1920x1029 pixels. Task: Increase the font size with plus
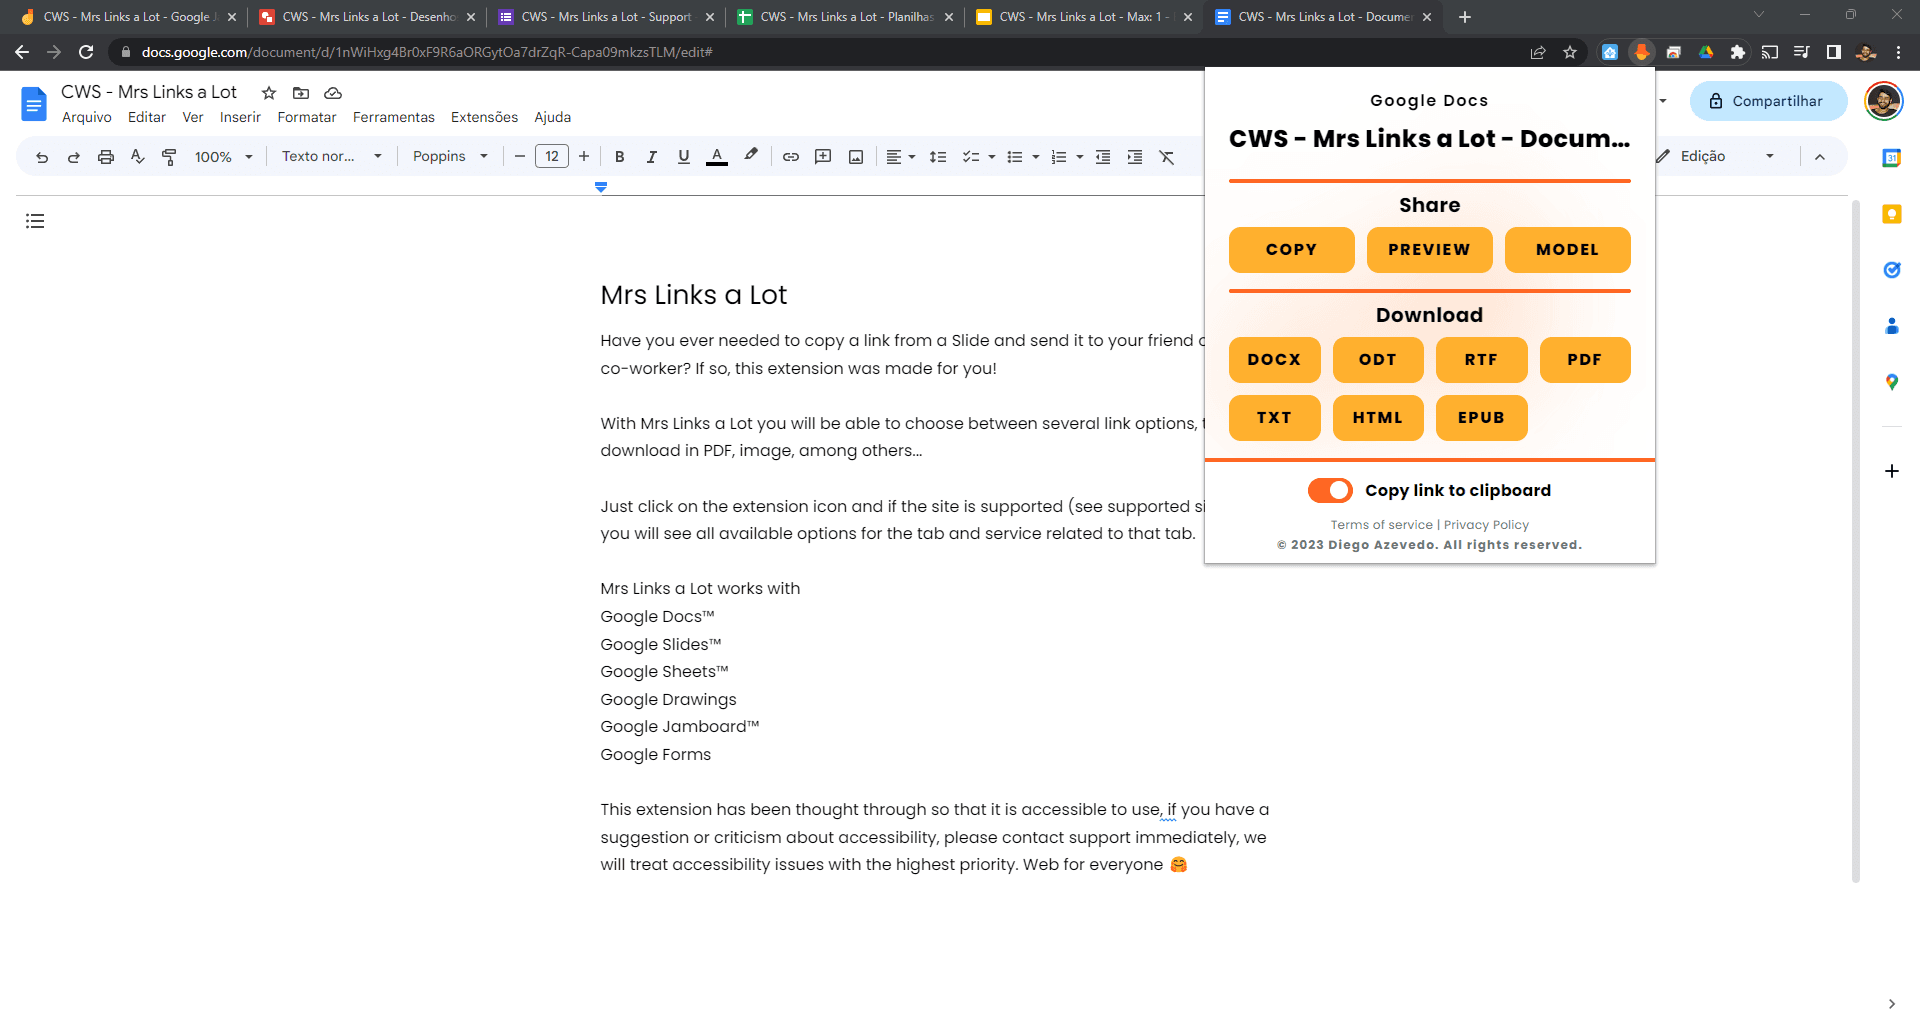[584, 156]
